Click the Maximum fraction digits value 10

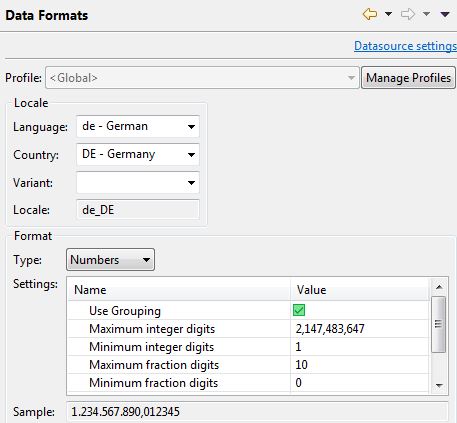[301, 365]
